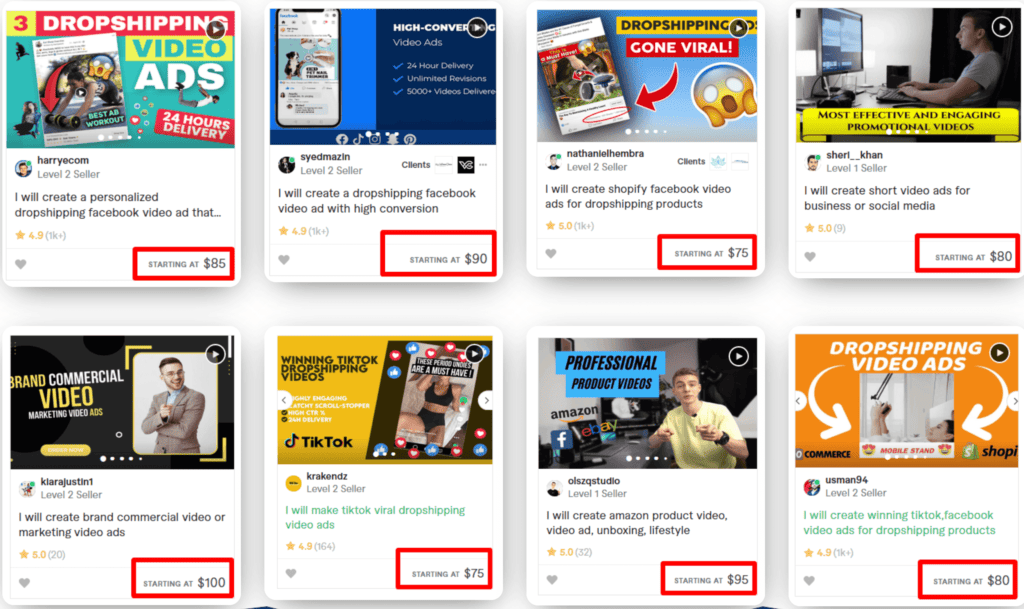Toggle the heart on olszqstudio's gig

click(552, 580)
